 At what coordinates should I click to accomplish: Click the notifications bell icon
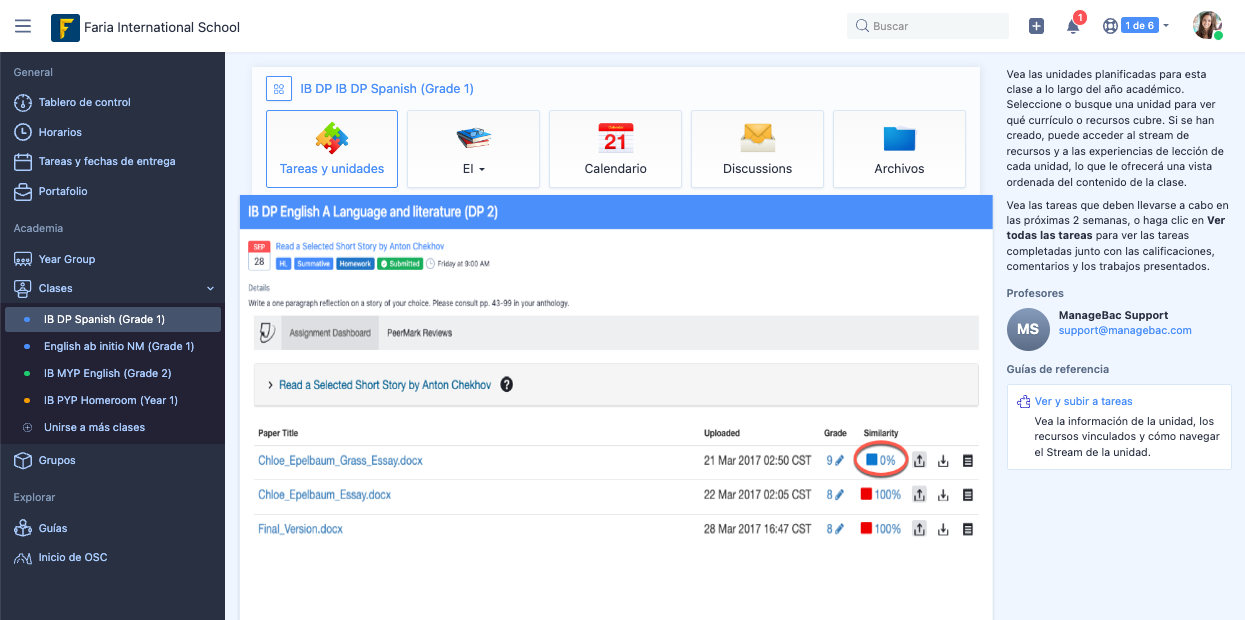click(x=1073, y=27)
